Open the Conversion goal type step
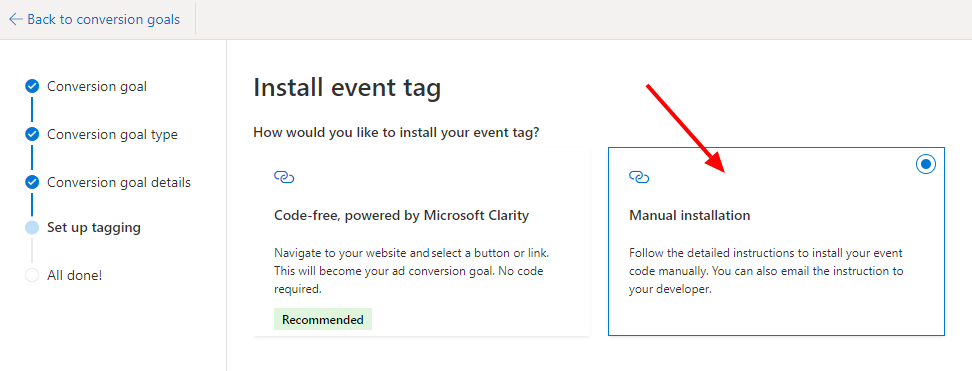The image size is (972, 371). (112, 134)
